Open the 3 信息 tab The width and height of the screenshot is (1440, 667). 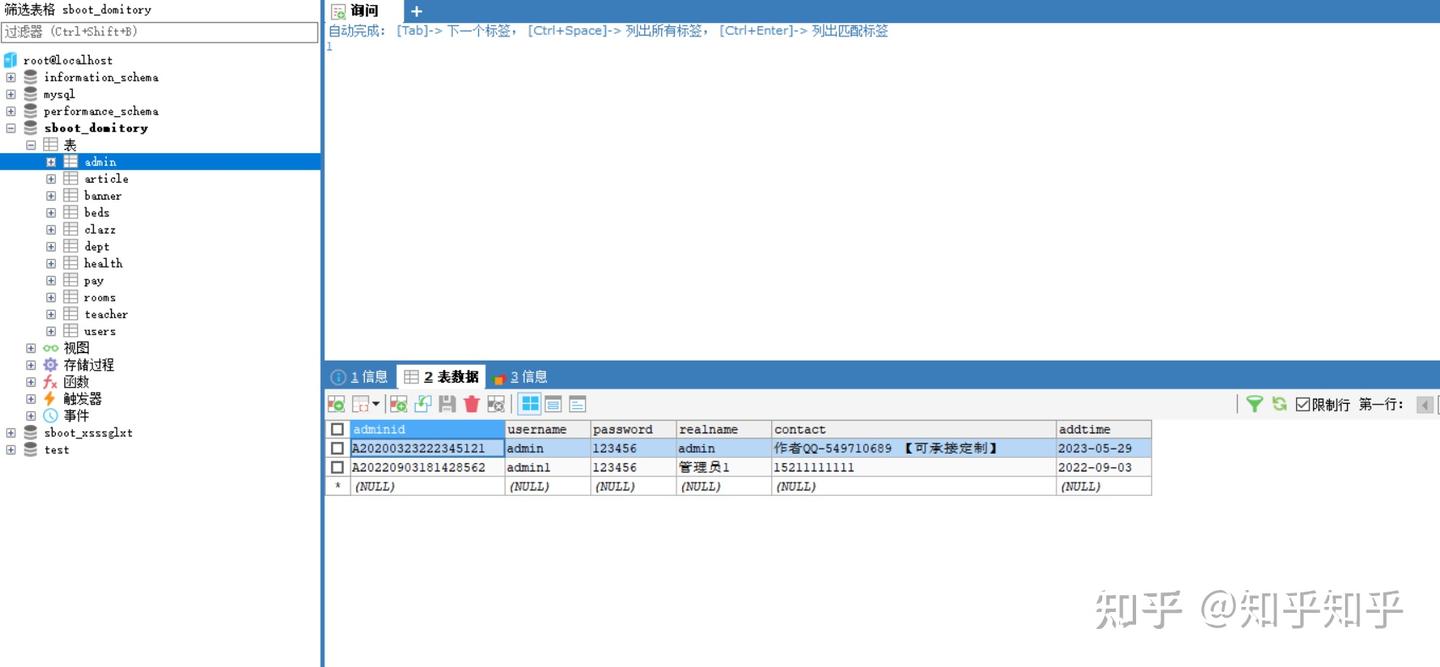pyautogui.click(x=523, y=377)
